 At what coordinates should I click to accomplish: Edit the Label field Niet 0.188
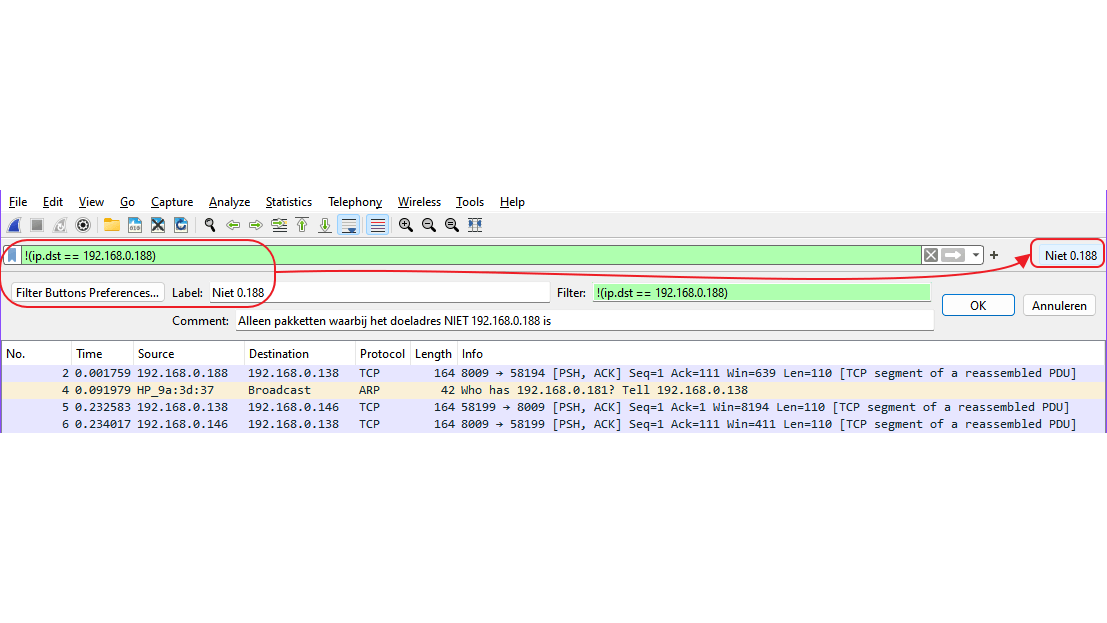pos(379,292)
